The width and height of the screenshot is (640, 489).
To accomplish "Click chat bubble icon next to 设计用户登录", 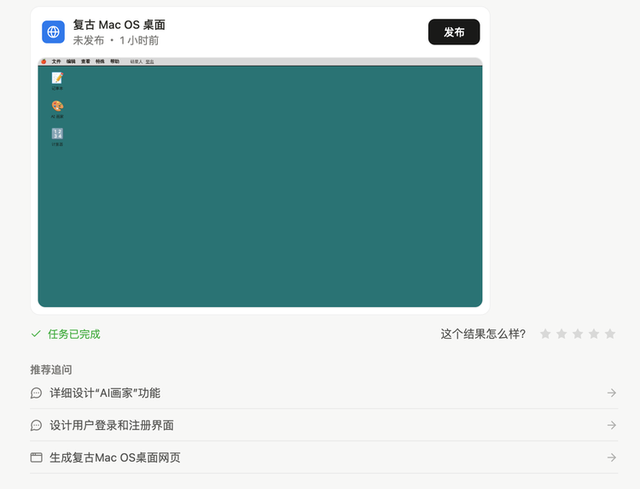I will click(x=36, y=425).
